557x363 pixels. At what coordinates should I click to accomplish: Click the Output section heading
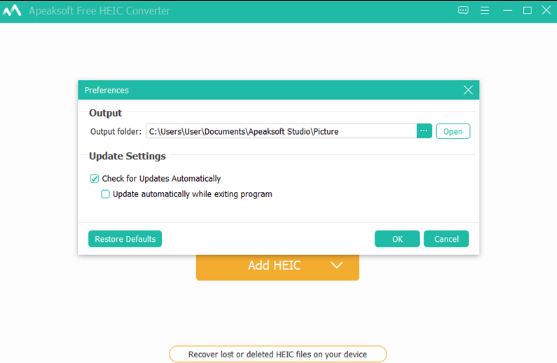(x=105, y=113)
